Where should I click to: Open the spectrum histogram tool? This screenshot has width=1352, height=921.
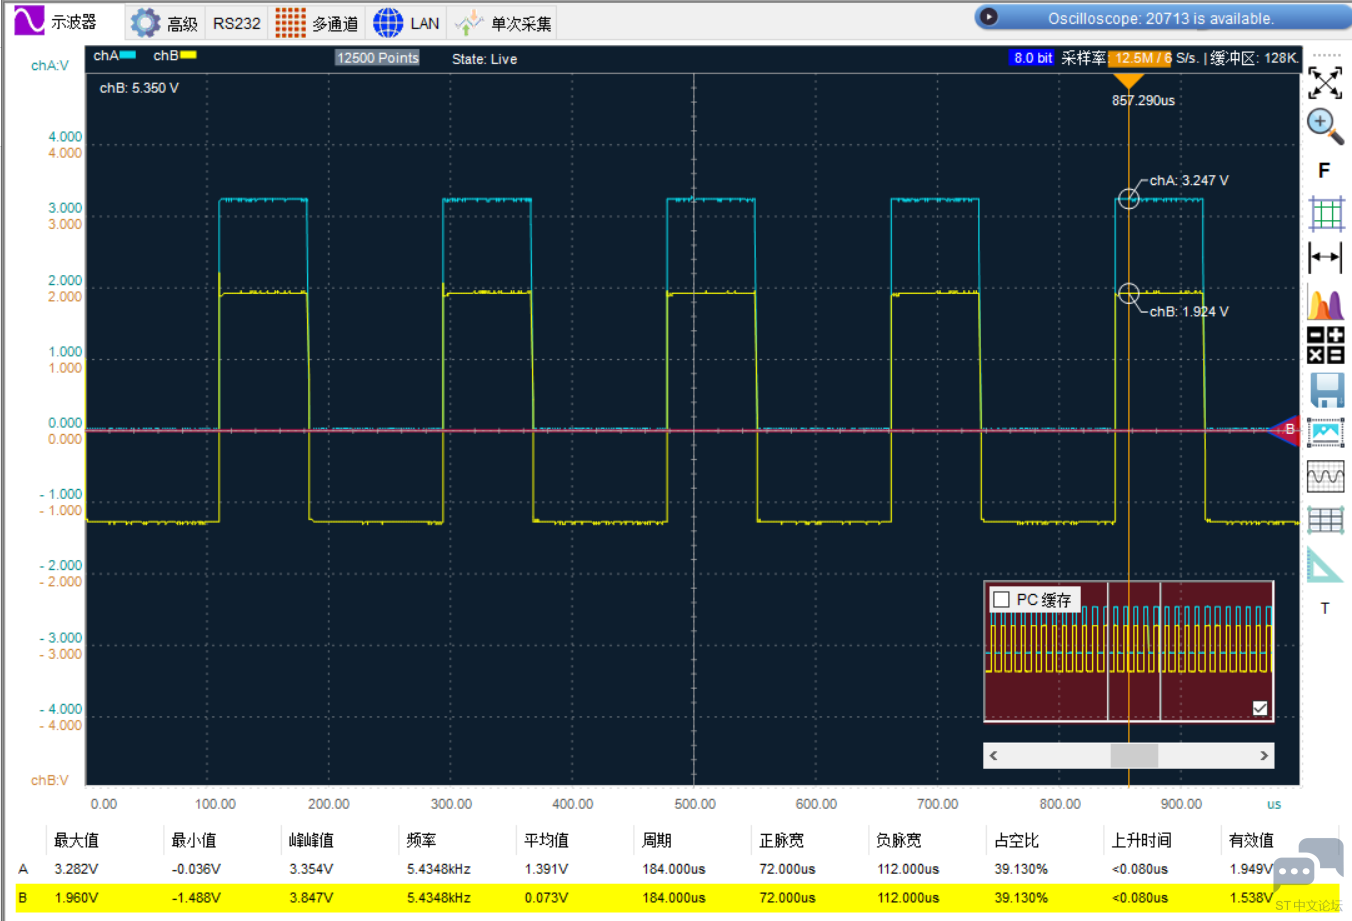click(1325, 302)
